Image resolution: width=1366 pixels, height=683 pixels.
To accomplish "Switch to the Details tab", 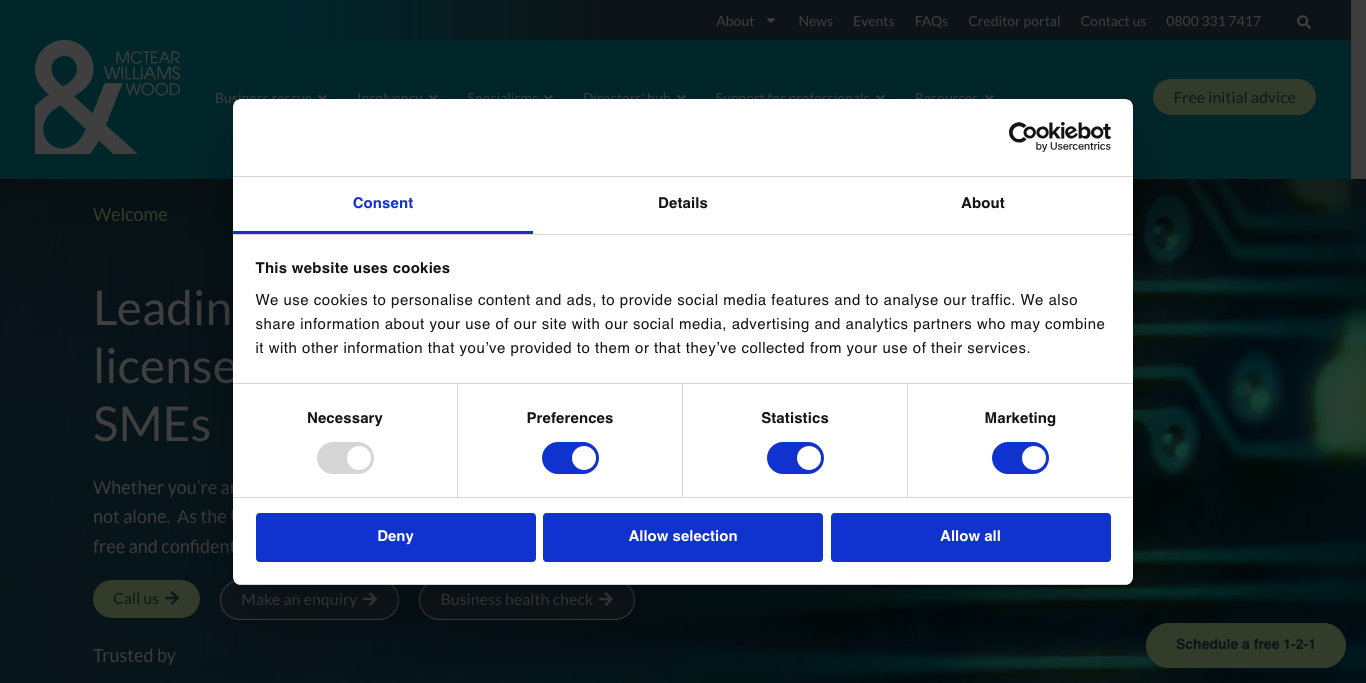I will (x=683, y=203).
